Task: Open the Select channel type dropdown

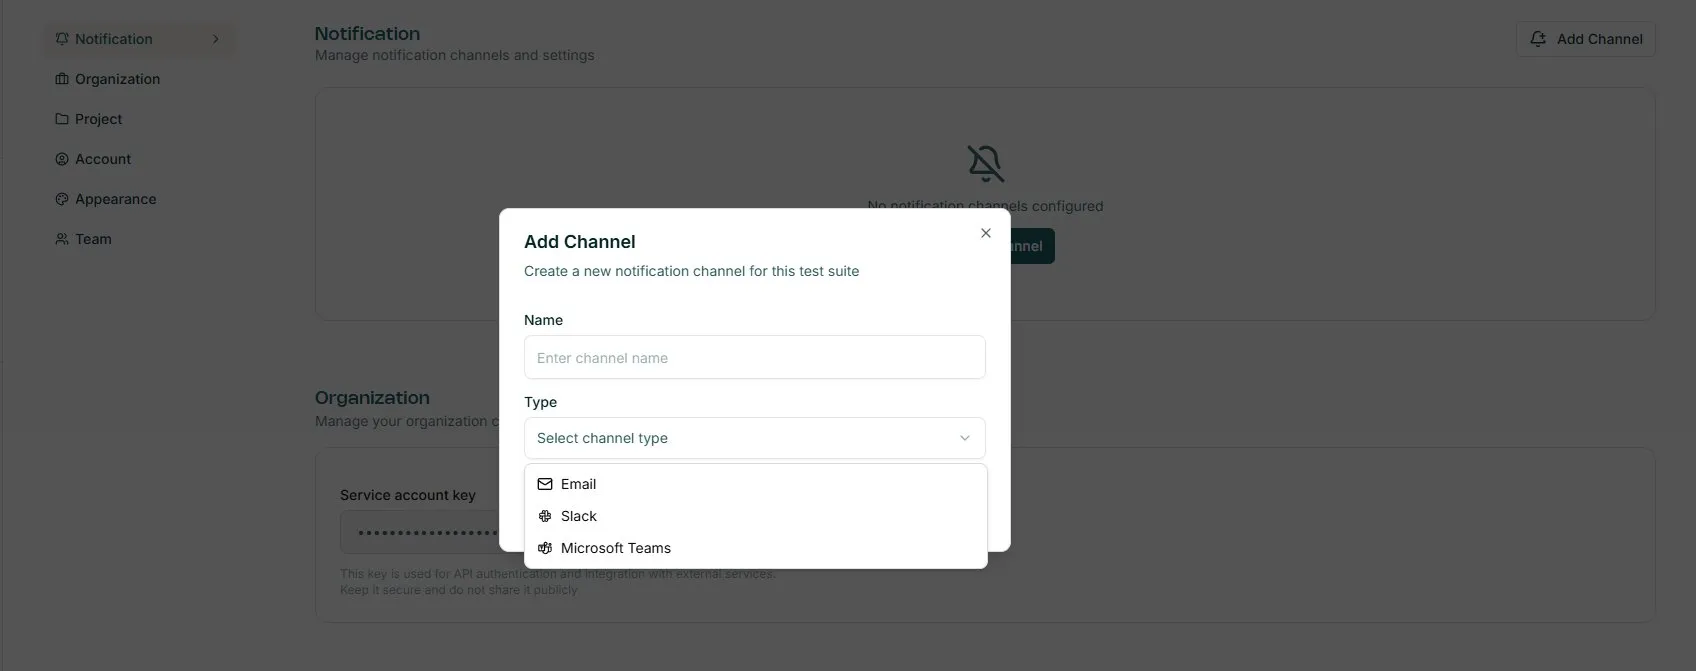Action: point(755,438)
